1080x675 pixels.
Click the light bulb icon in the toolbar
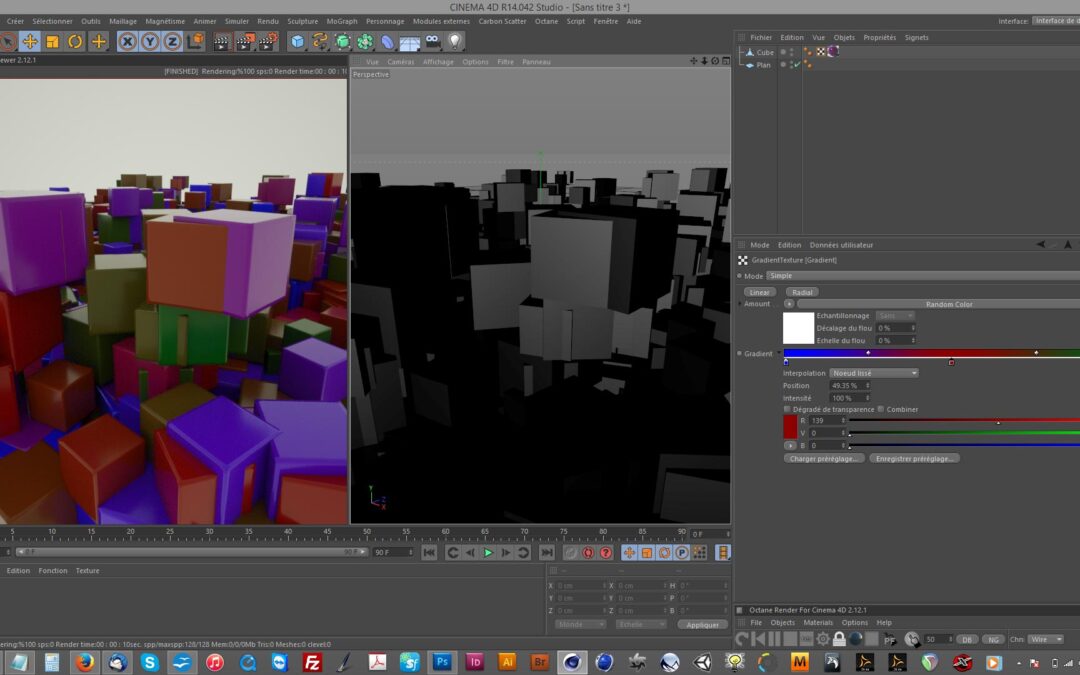[455, 41]
